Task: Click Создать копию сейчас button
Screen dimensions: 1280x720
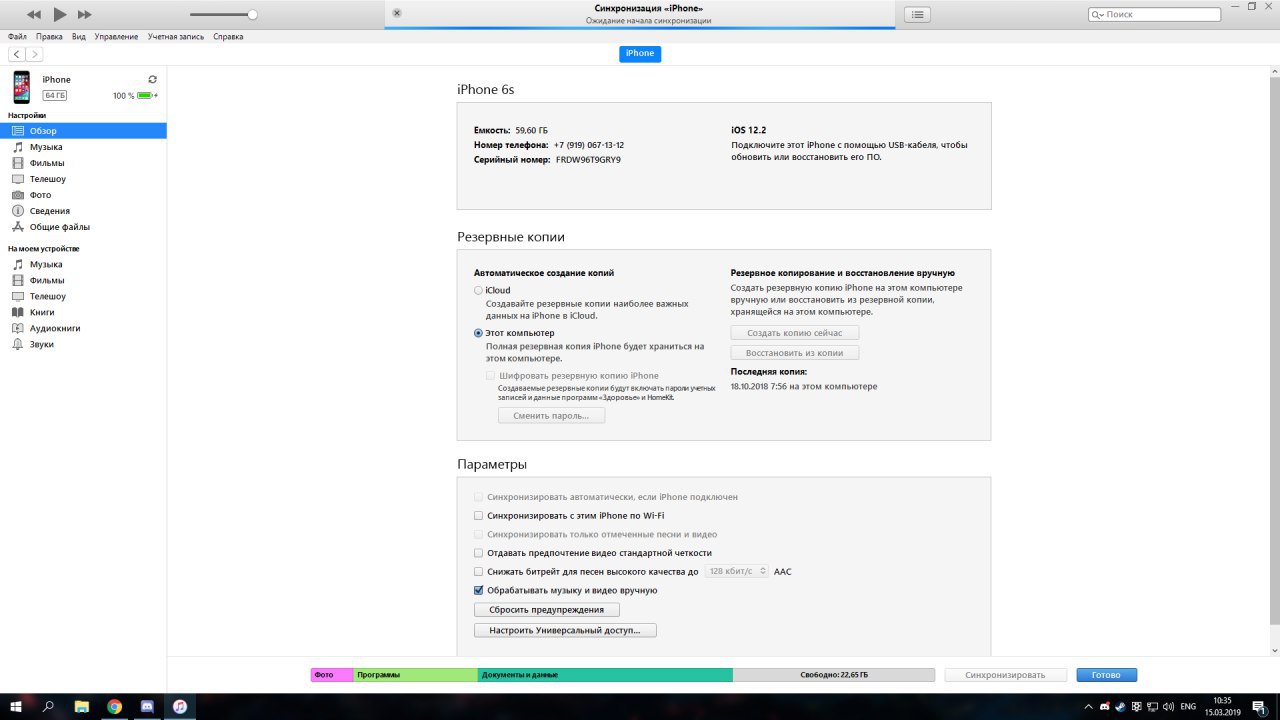Action: (x=795, y=332)
